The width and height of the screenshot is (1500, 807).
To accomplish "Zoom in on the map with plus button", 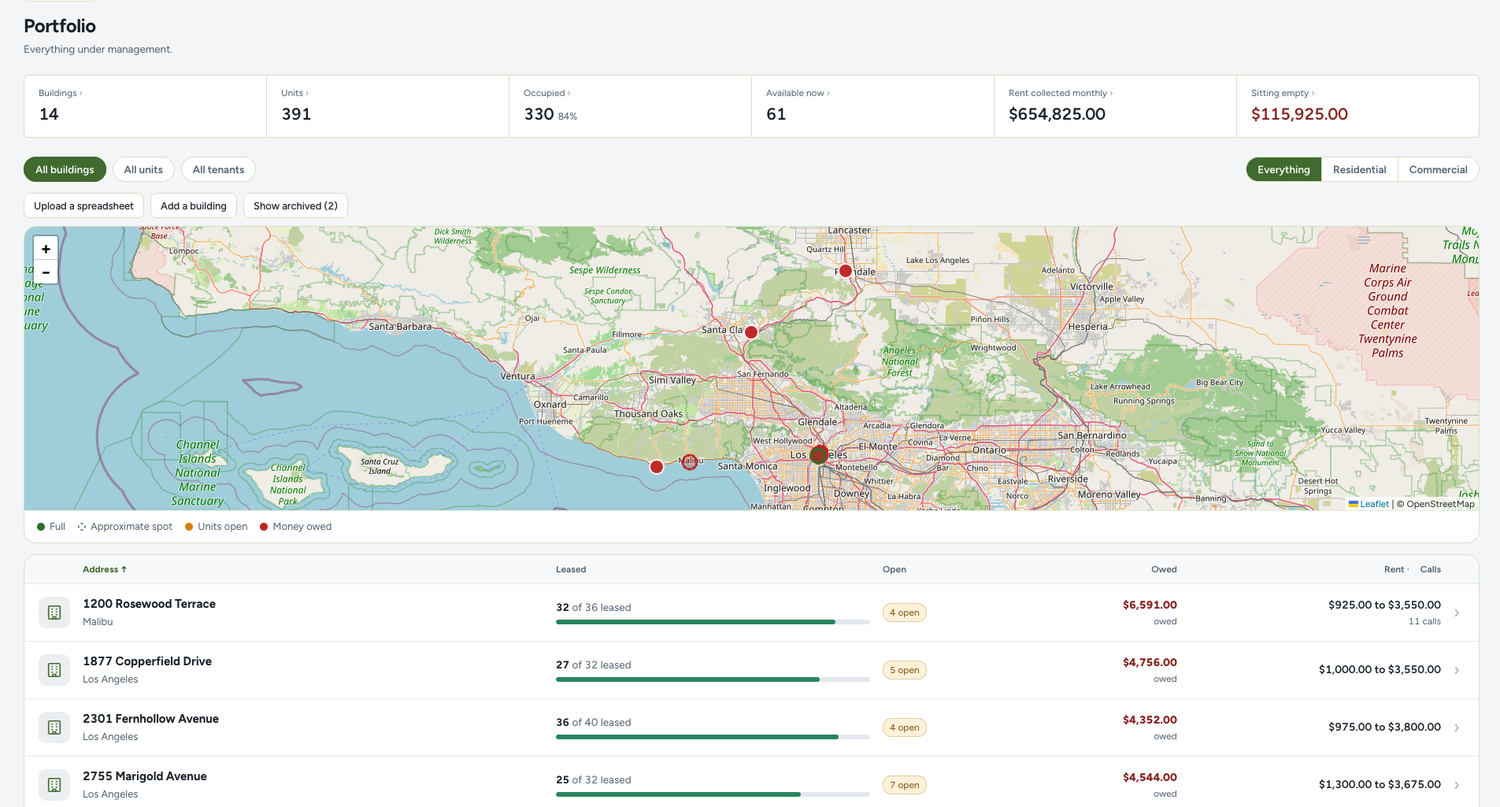I will coord(46,248).
